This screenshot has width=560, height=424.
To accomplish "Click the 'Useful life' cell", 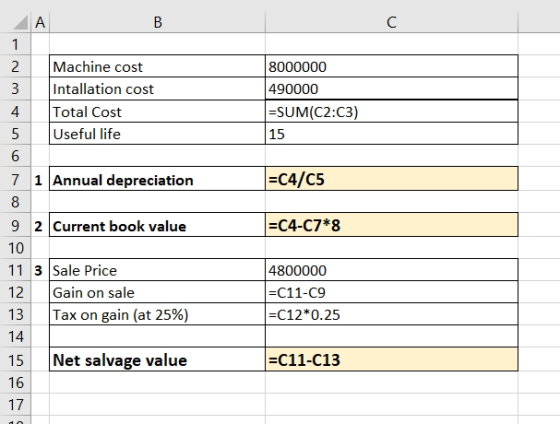I will click(x=158, y=134).
